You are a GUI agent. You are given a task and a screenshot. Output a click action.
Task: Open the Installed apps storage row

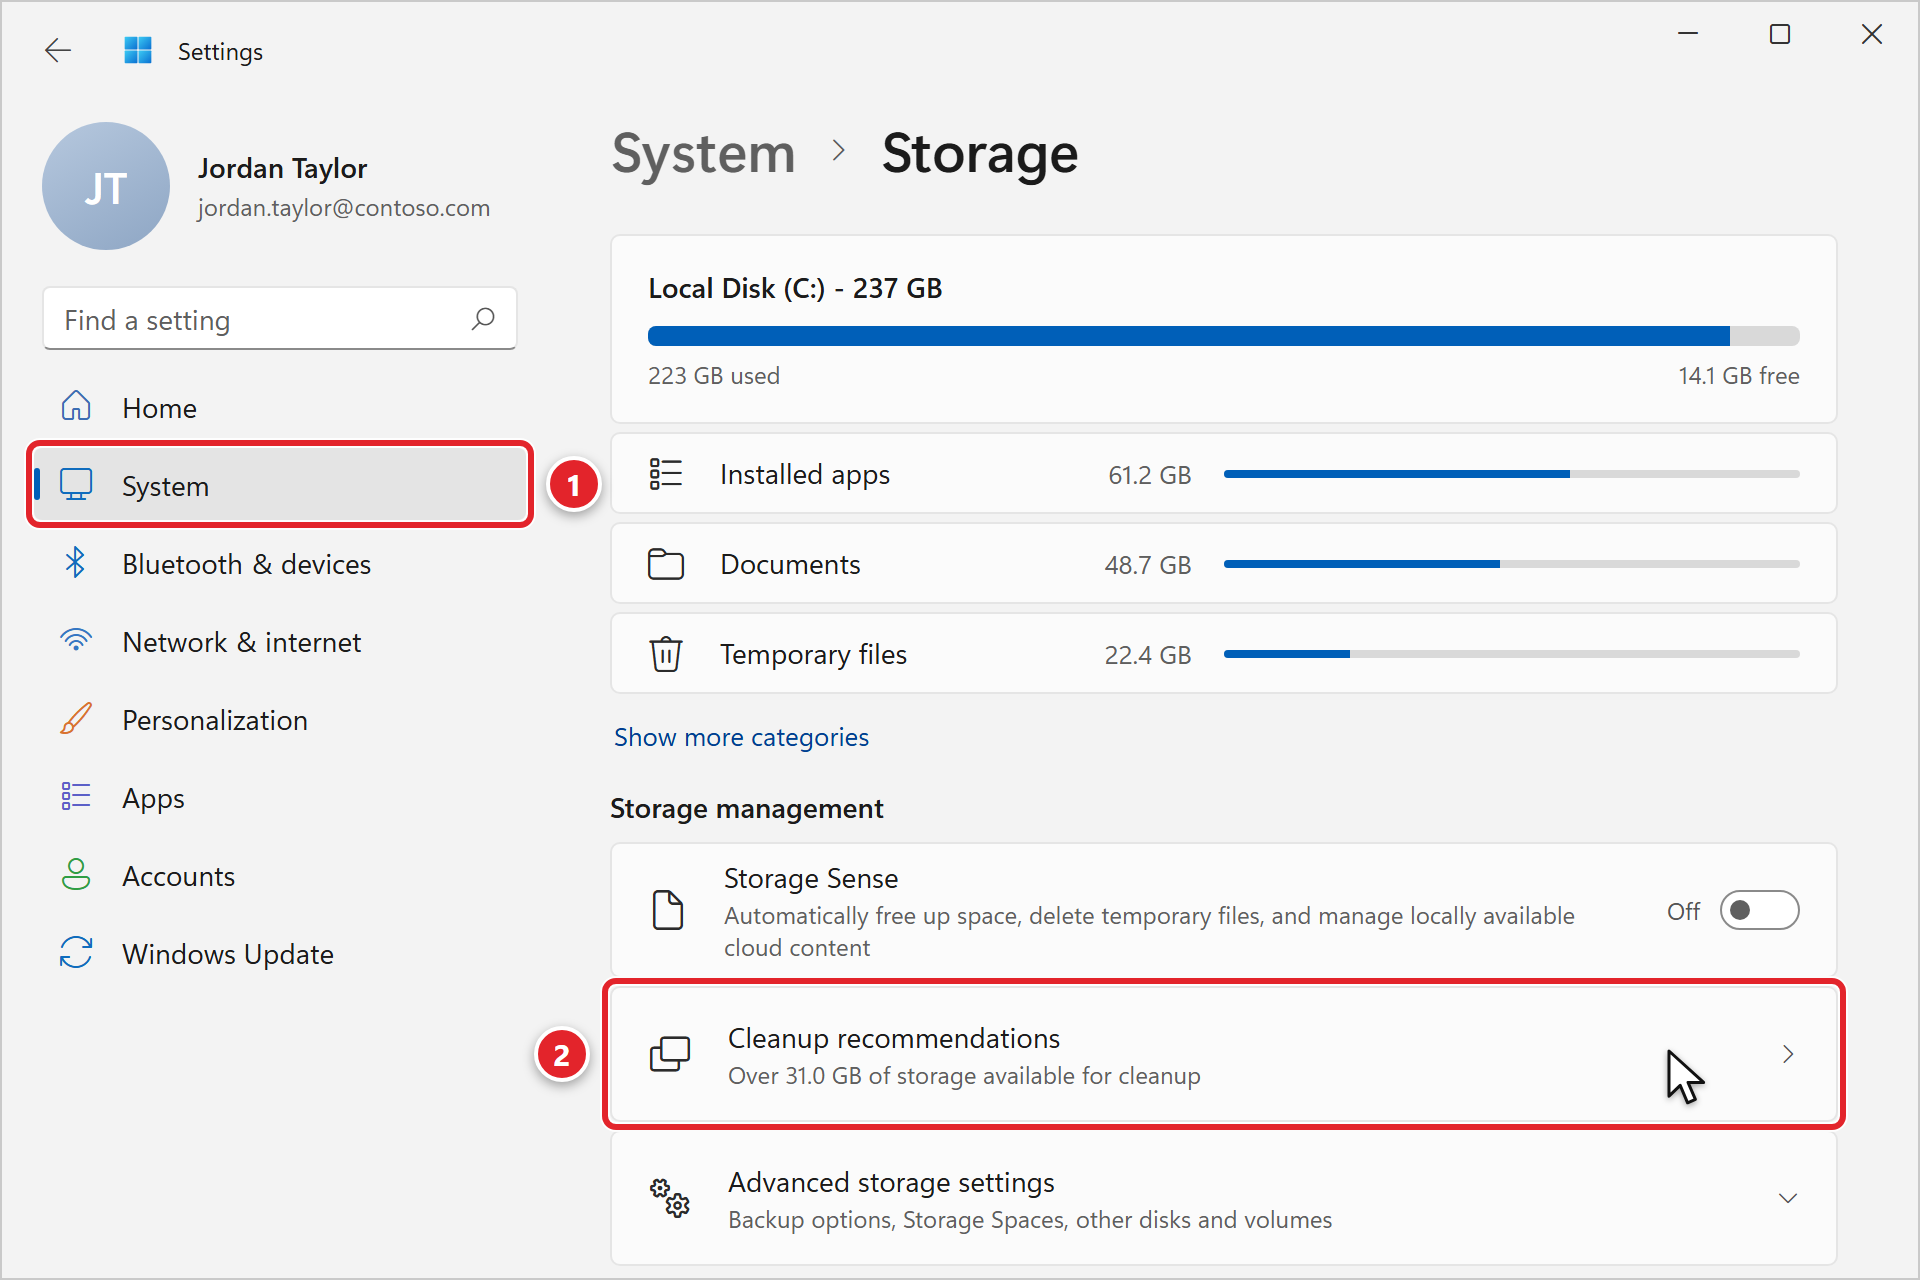tap(1223, 474)
